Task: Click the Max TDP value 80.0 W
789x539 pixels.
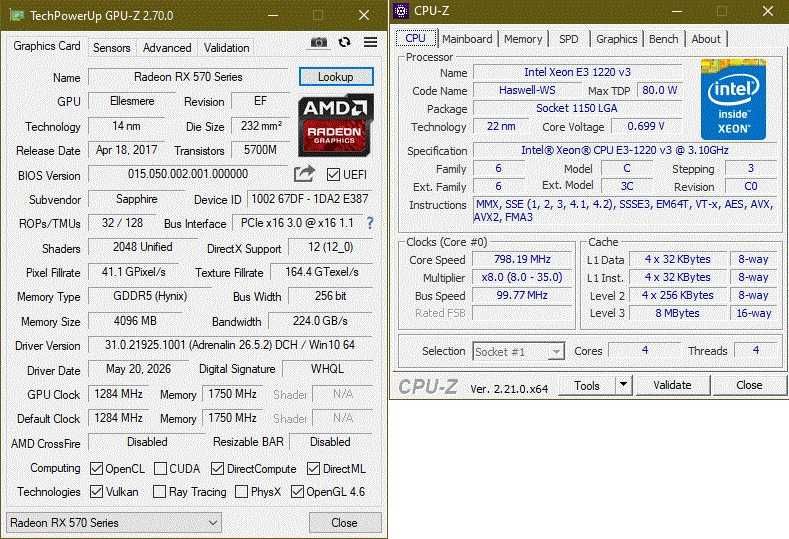Action: click(659, 90)
